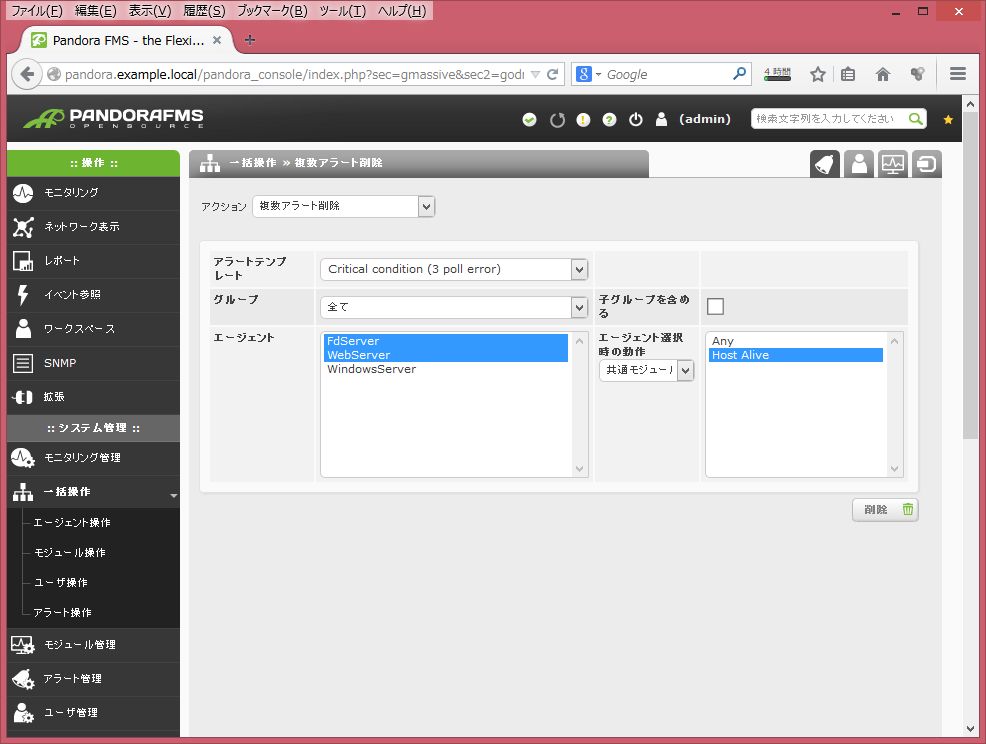Select WebServer in the agent list
986x744 pixels.
click(x=446, y=355)
